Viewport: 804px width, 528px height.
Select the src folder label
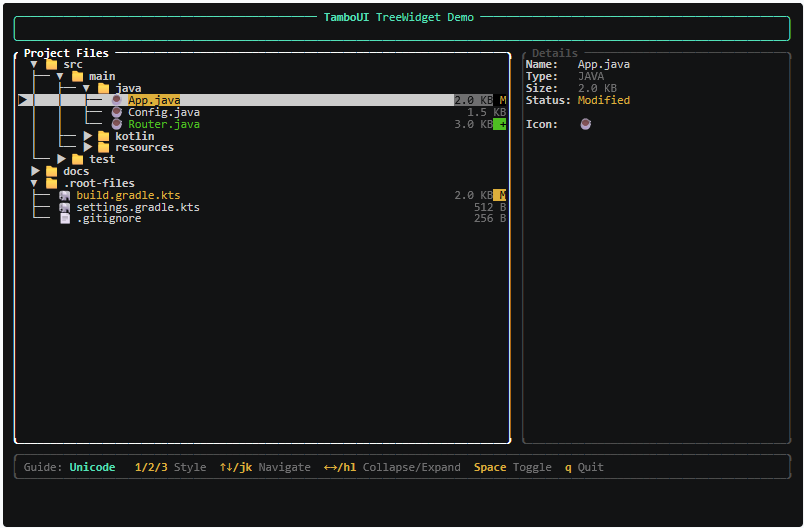click(x=73, y=65)
